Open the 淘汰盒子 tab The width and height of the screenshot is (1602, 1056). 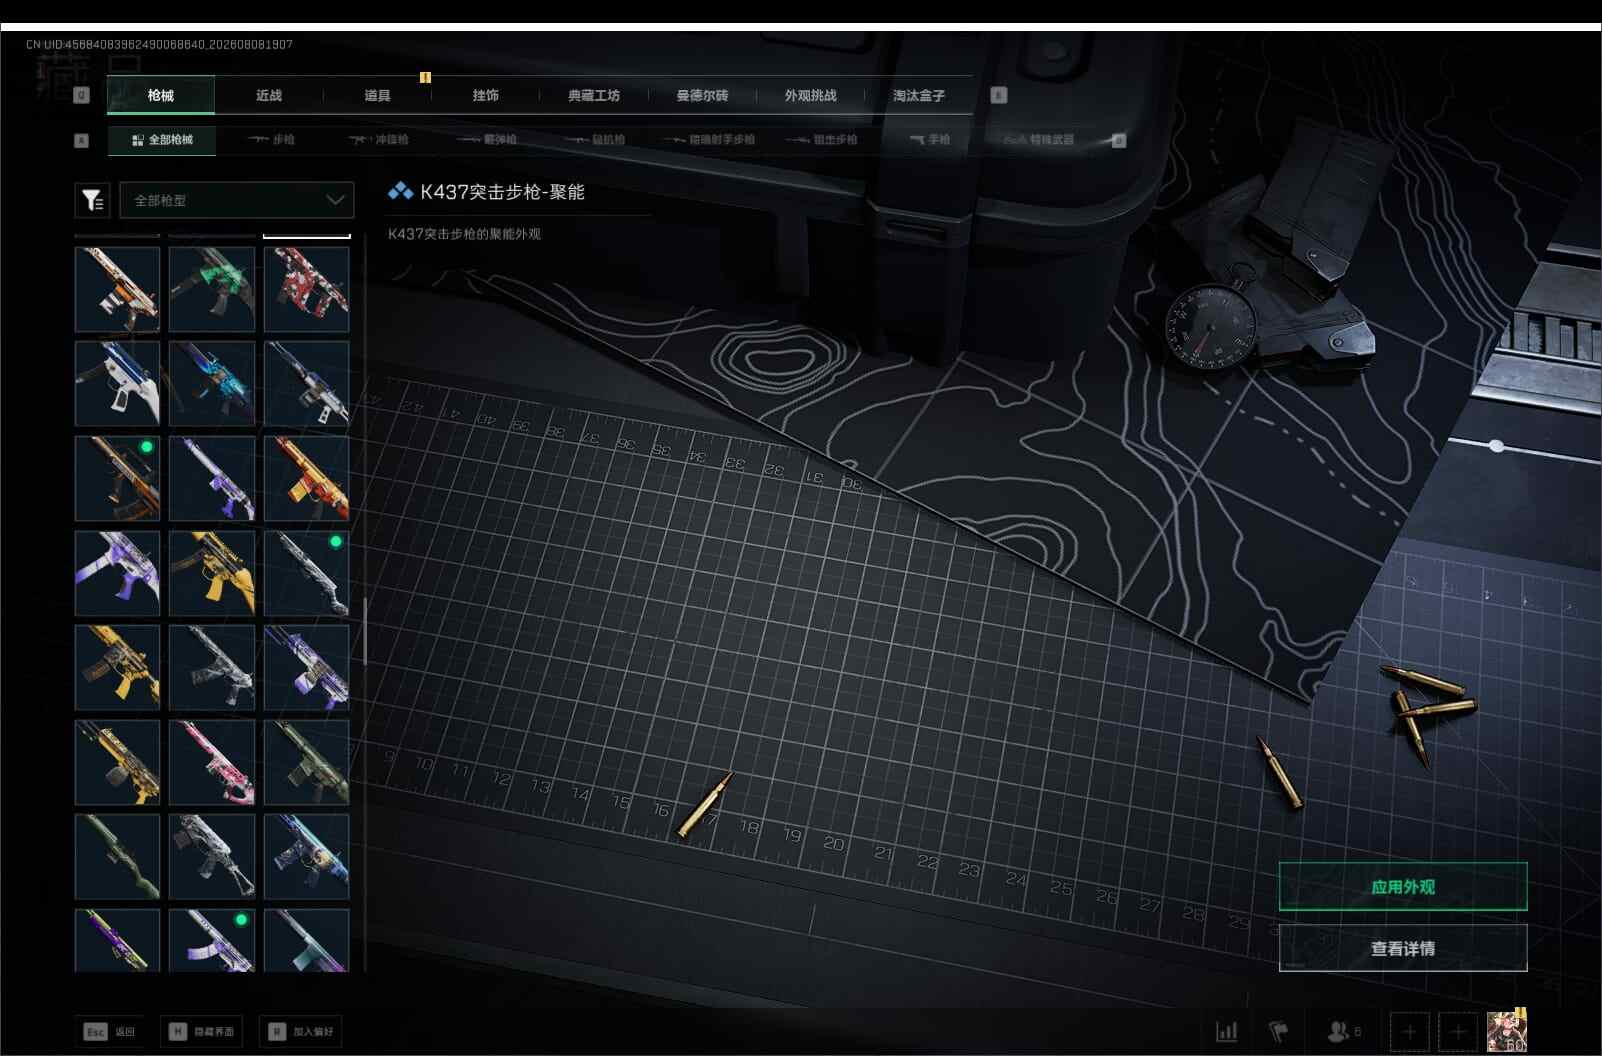pyautogui.click(x=918, y=95)
